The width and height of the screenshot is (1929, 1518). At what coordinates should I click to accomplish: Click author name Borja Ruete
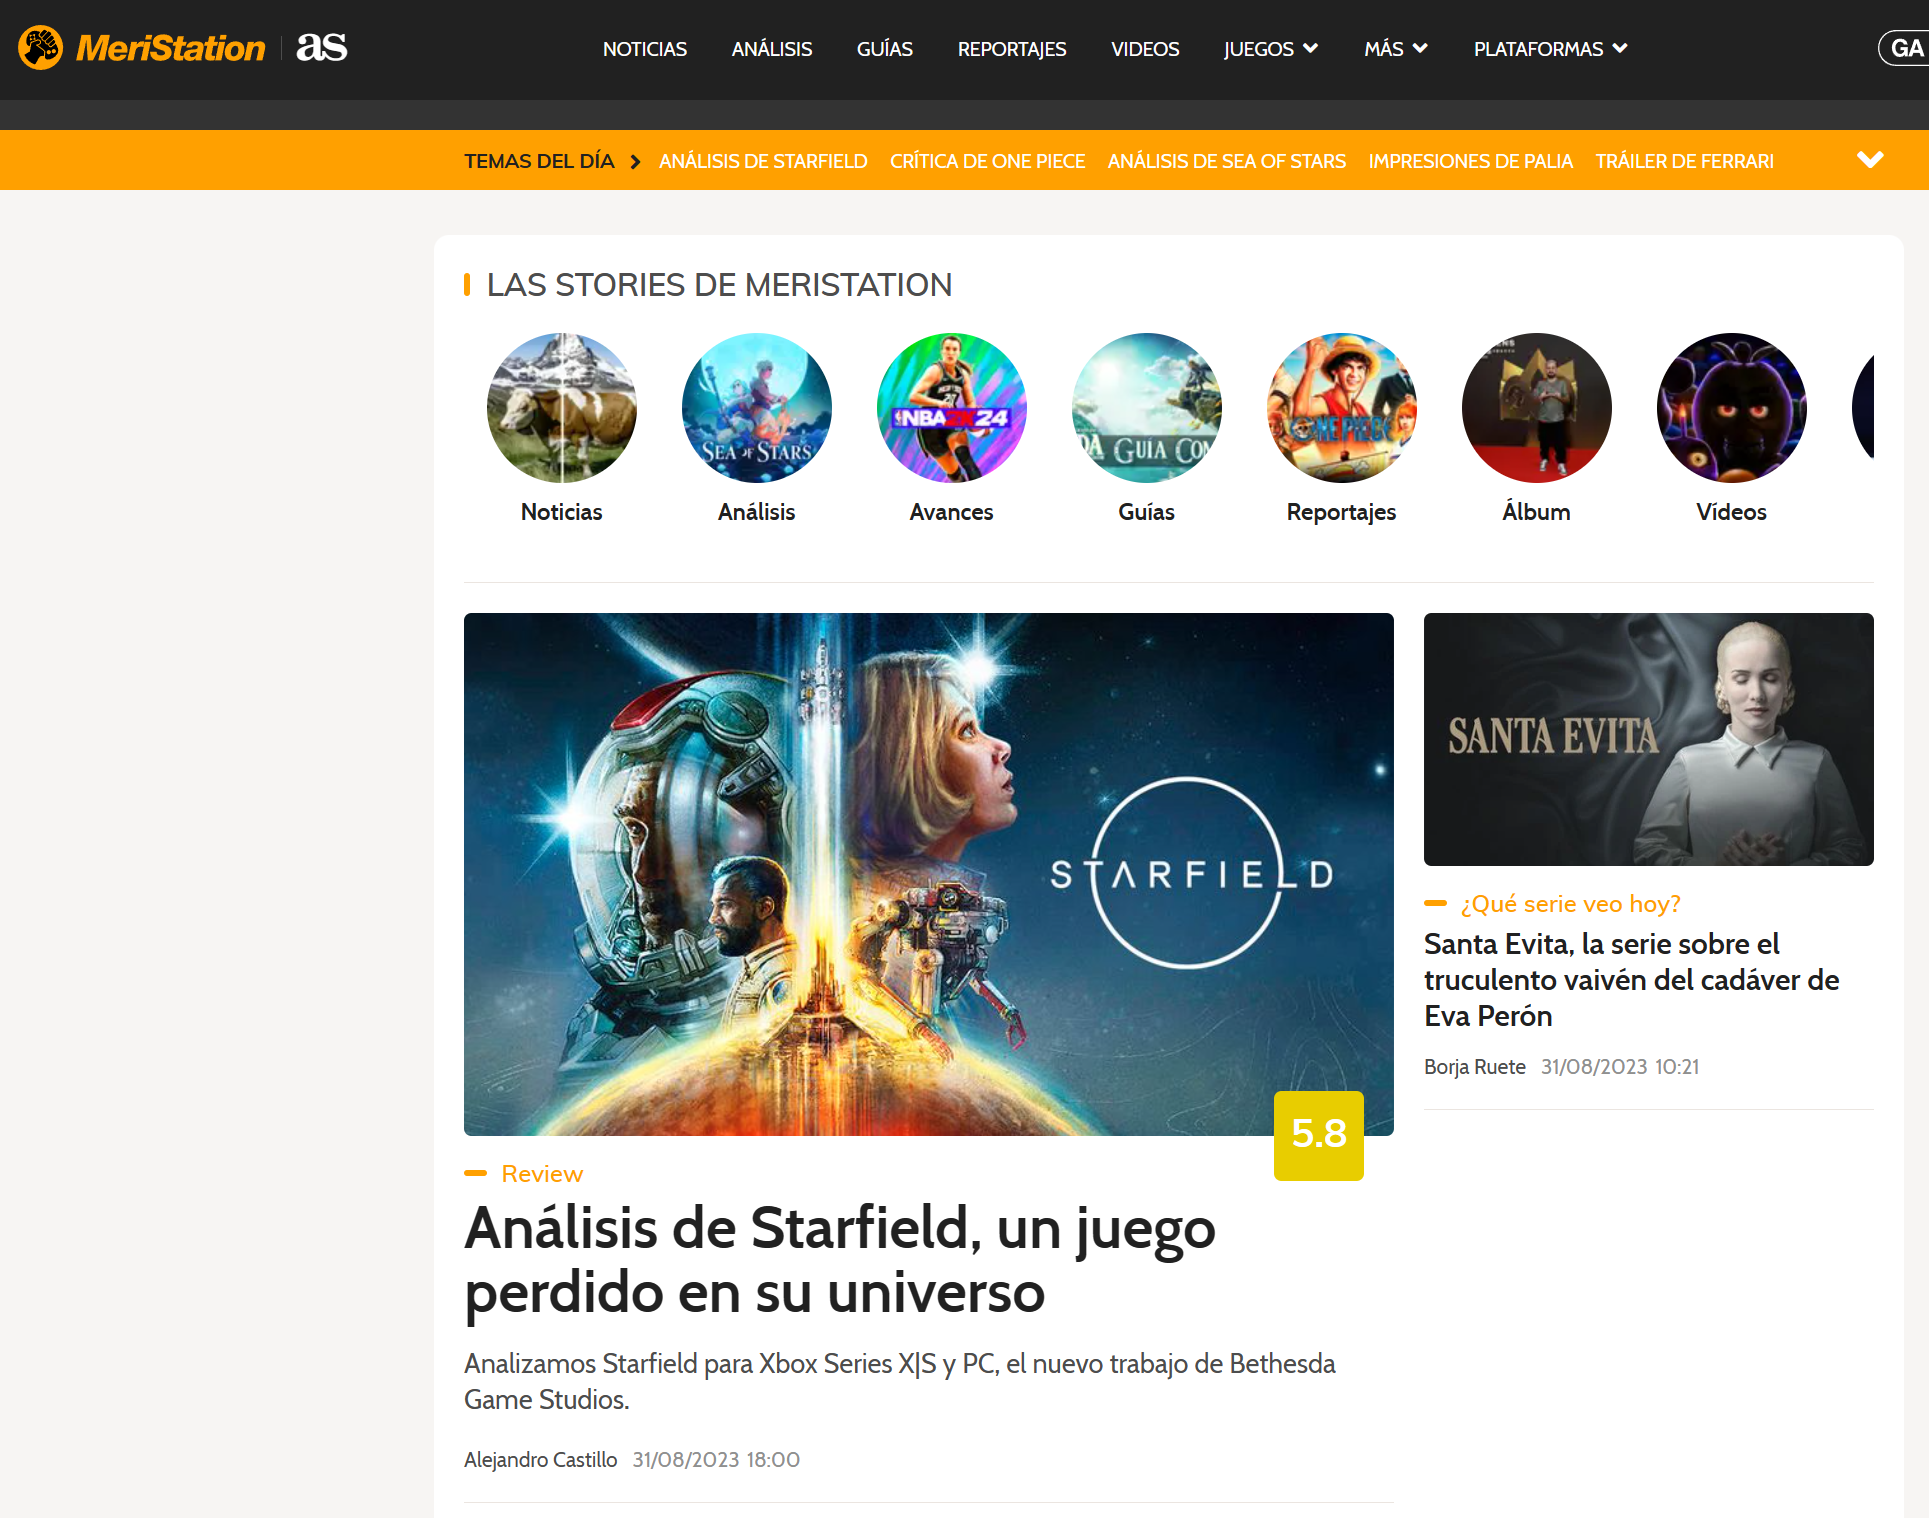pyautogui.click(x=1475, y=1067)
